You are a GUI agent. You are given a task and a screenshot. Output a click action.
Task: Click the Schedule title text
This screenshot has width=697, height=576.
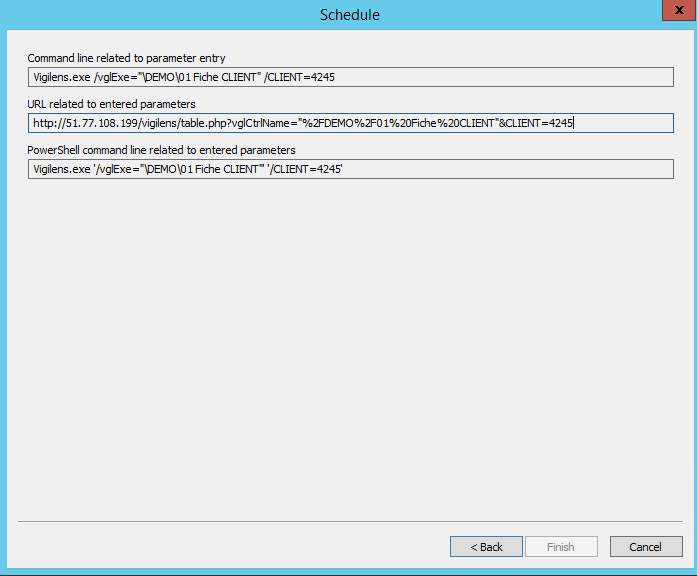(x=350, y=15)
